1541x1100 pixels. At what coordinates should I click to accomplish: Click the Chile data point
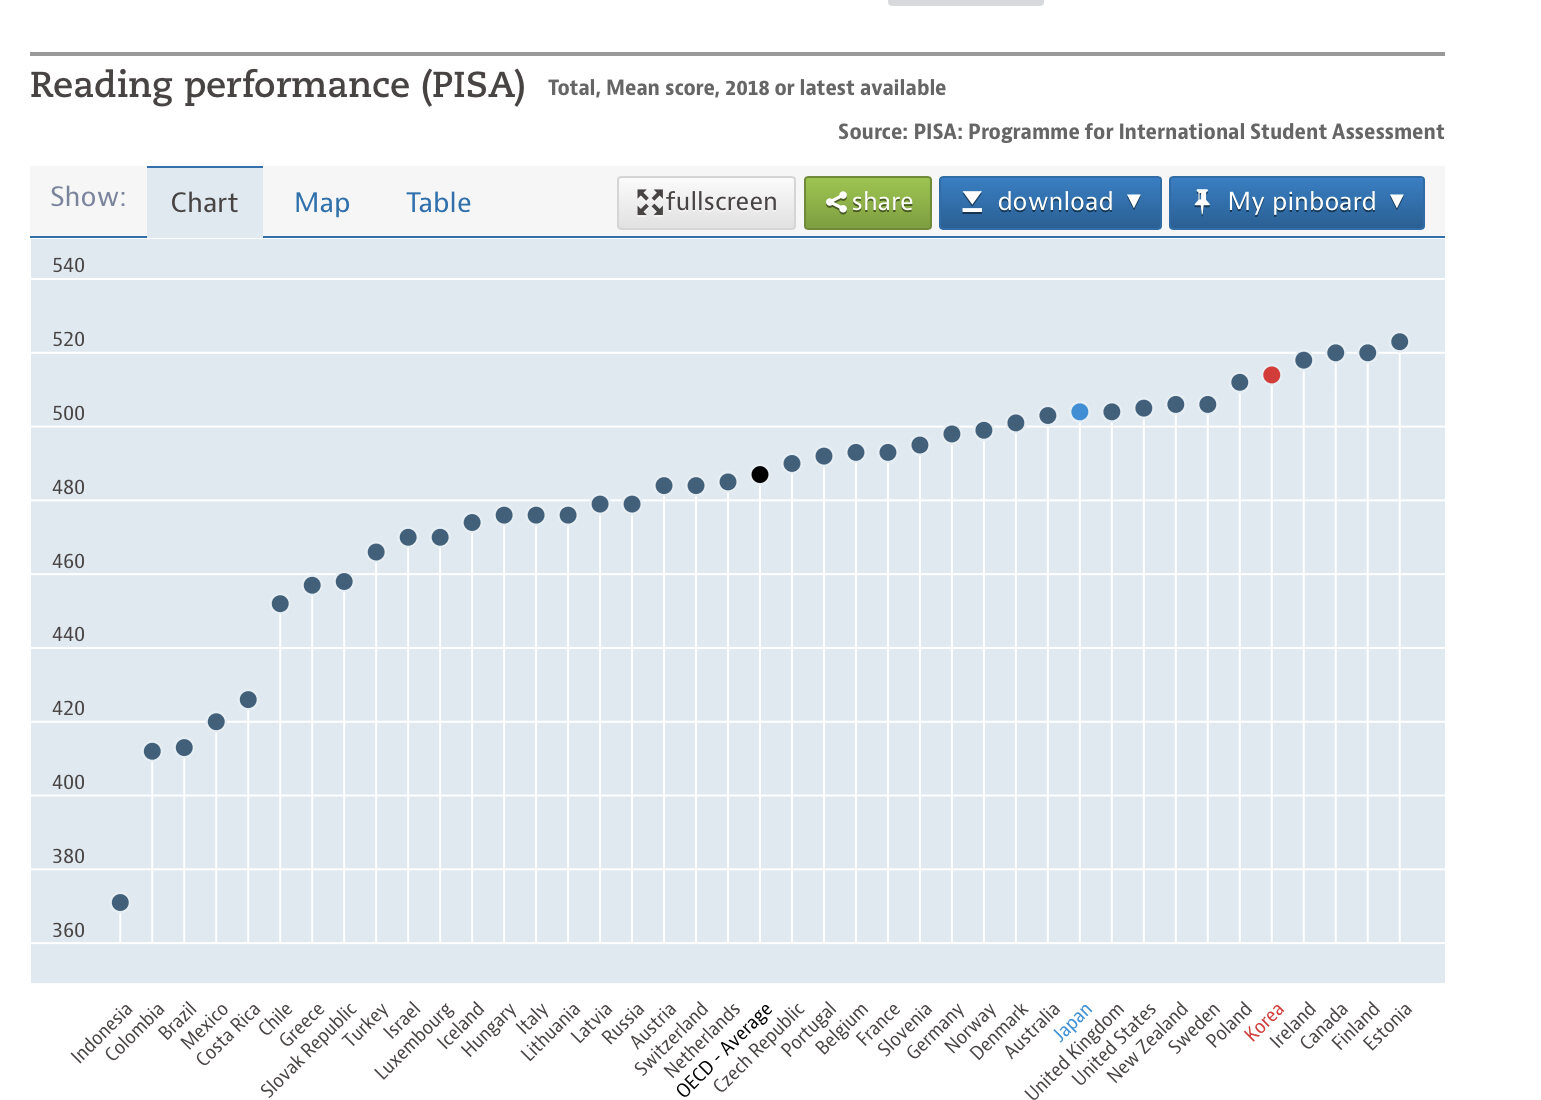click(x=280, y=604)
